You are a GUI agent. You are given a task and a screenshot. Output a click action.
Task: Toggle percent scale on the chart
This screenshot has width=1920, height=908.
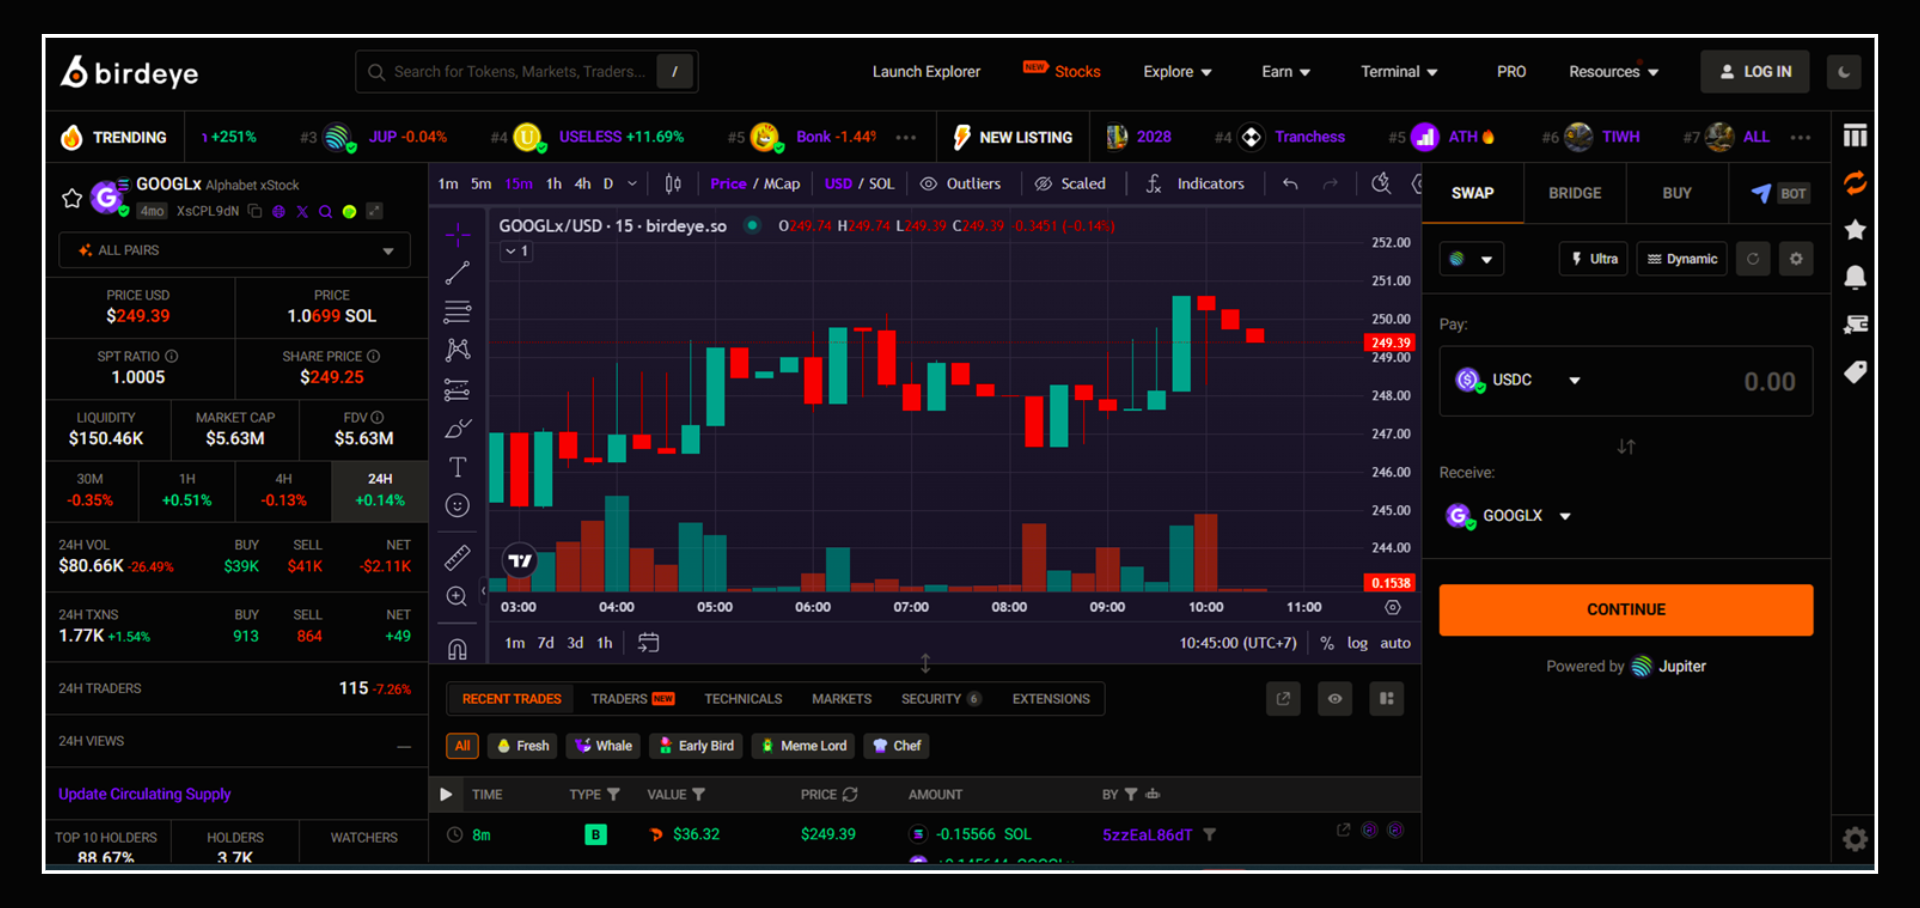[x=1327, y=643]
